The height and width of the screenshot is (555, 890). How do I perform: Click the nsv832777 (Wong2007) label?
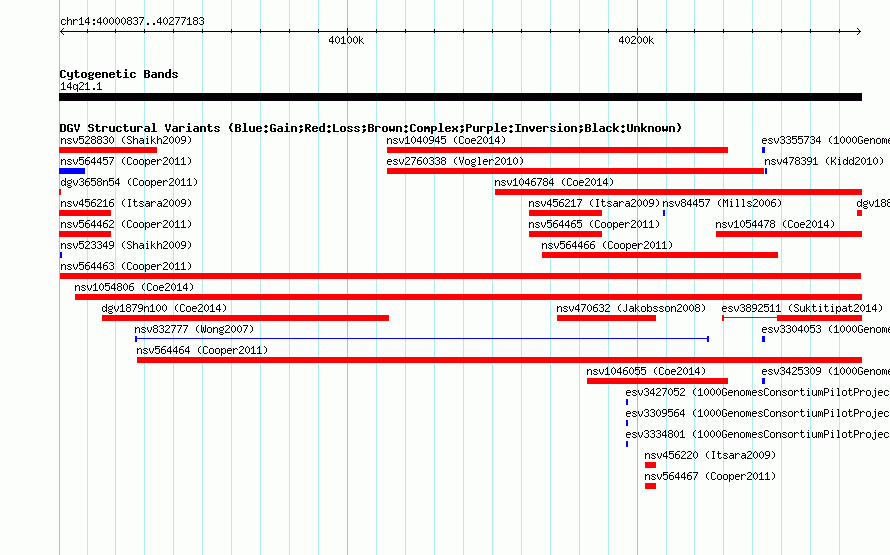(194, 329)
